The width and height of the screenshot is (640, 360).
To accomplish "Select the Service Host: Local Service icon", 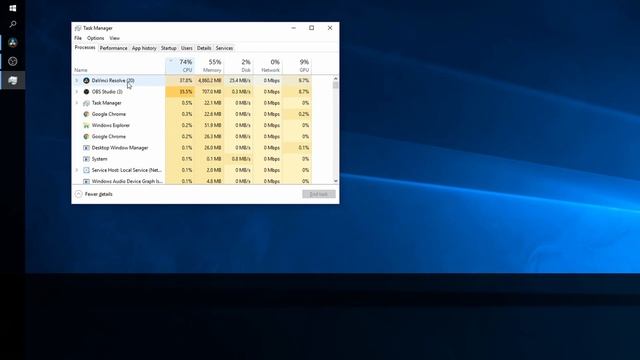I will pos(86,170).
